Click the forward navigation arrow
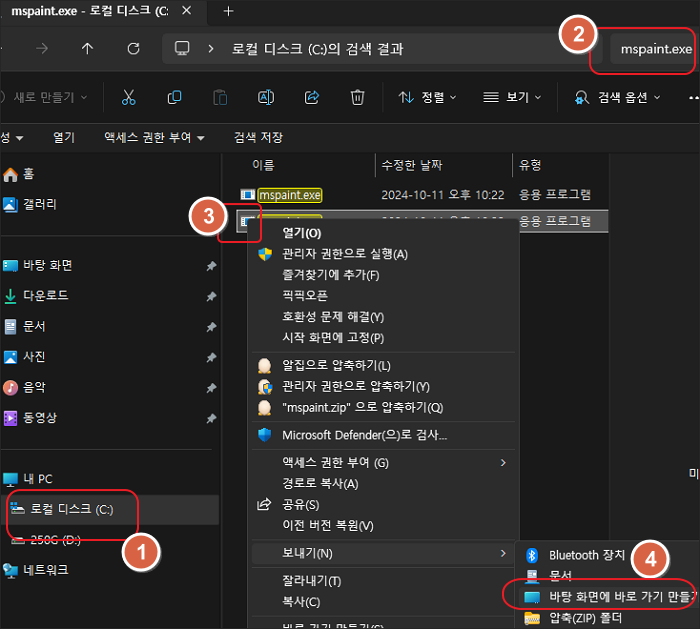This screenshot has width=700, height=629. (x=42, y=48)
